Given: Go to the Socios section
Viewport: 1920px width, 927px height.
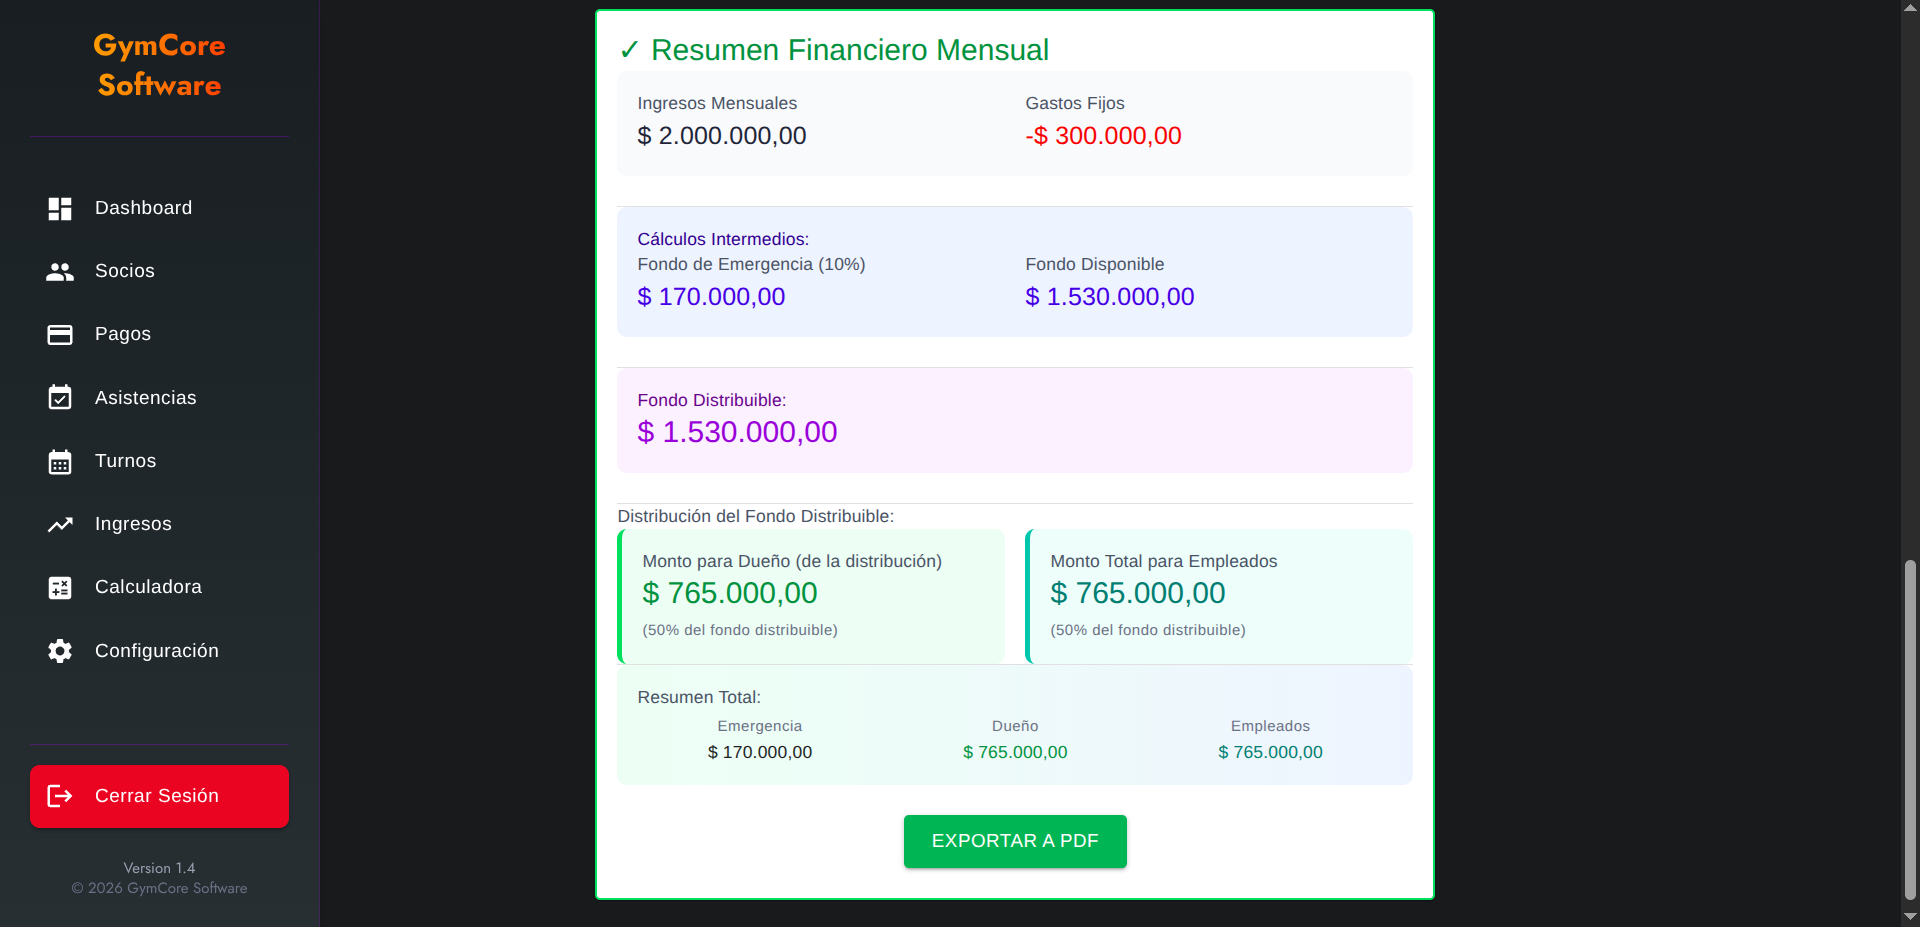Looking at the screenshot, I should pyautogui.click(x=159, y=271).
